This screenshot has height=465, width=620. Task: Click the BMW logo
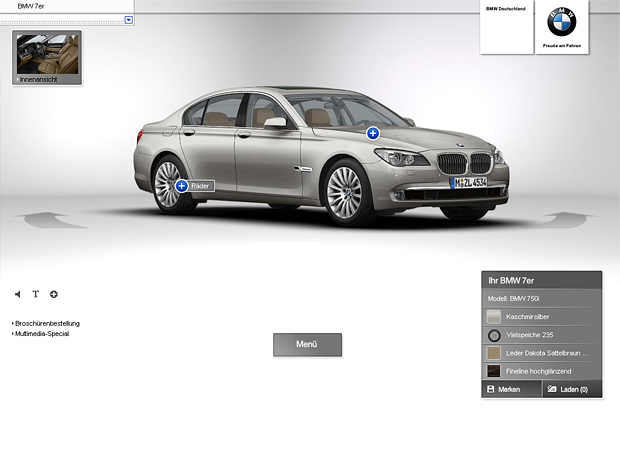[x=561, y=22]
